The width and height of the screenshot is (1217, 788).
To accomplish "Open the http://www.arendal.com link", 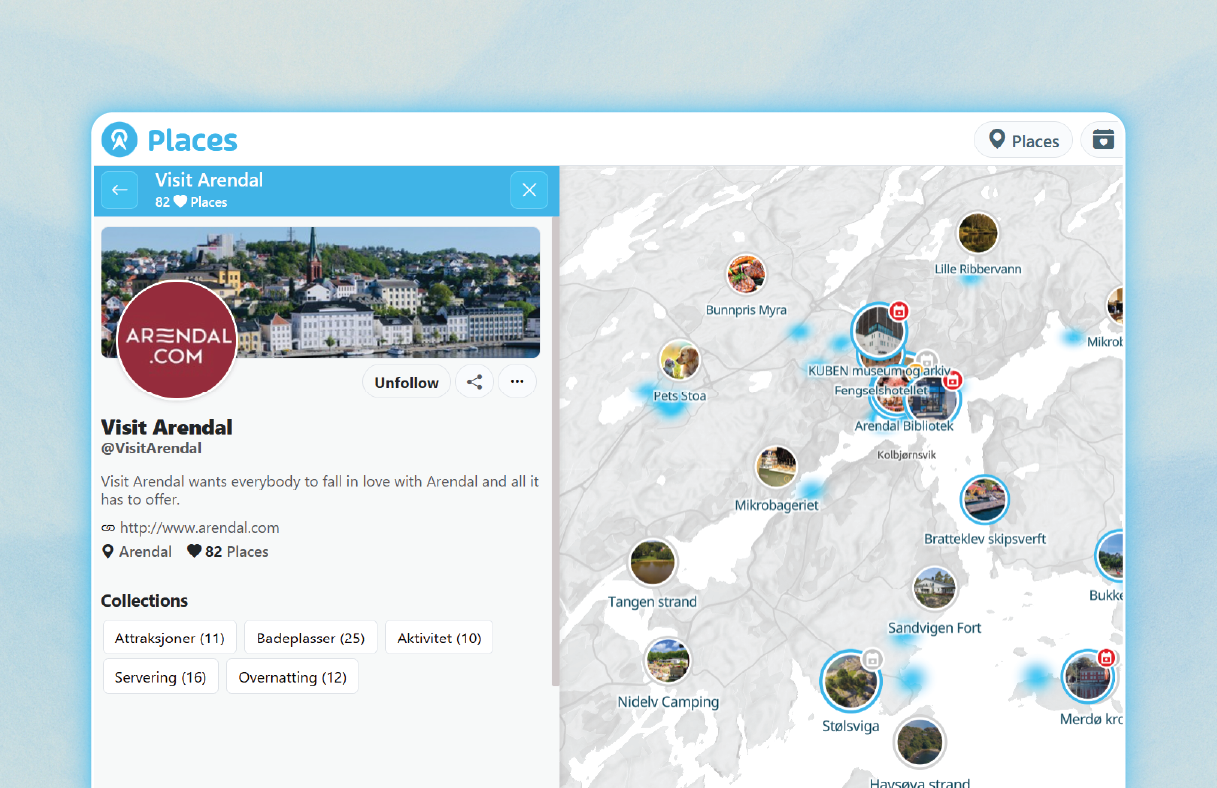I will (x=199, y=527).
